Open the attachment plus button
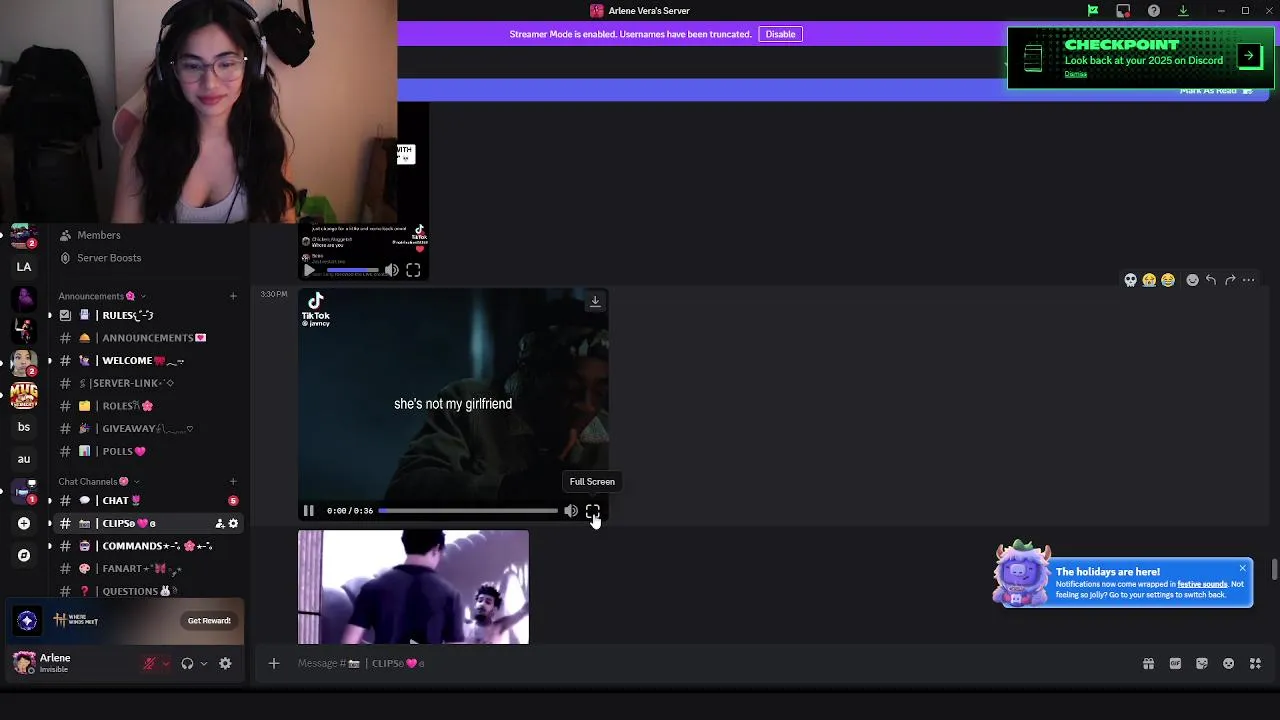 click(x=273, y=663)
